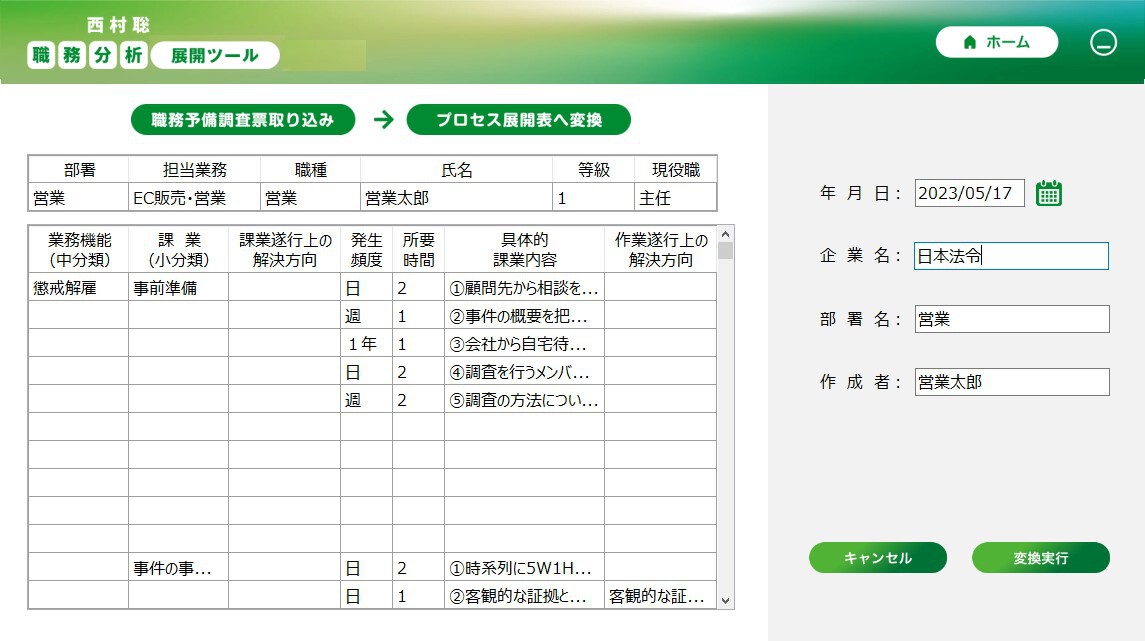Screen dimensions: 1145x641
Task: Click the 職務予備調査票取り込み button
Action: pyautogui.click(x=243, y=120)
